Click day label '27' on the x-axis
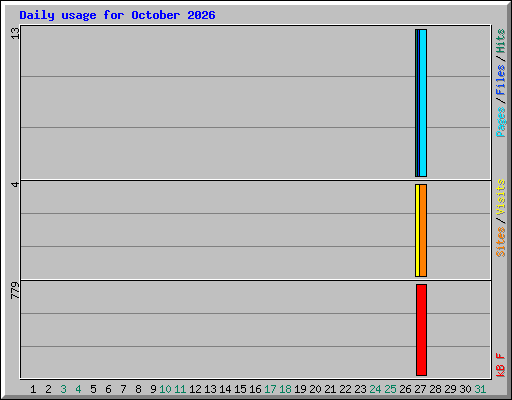The width and height of the screenshot is (512, 400). tap(420, 389)
